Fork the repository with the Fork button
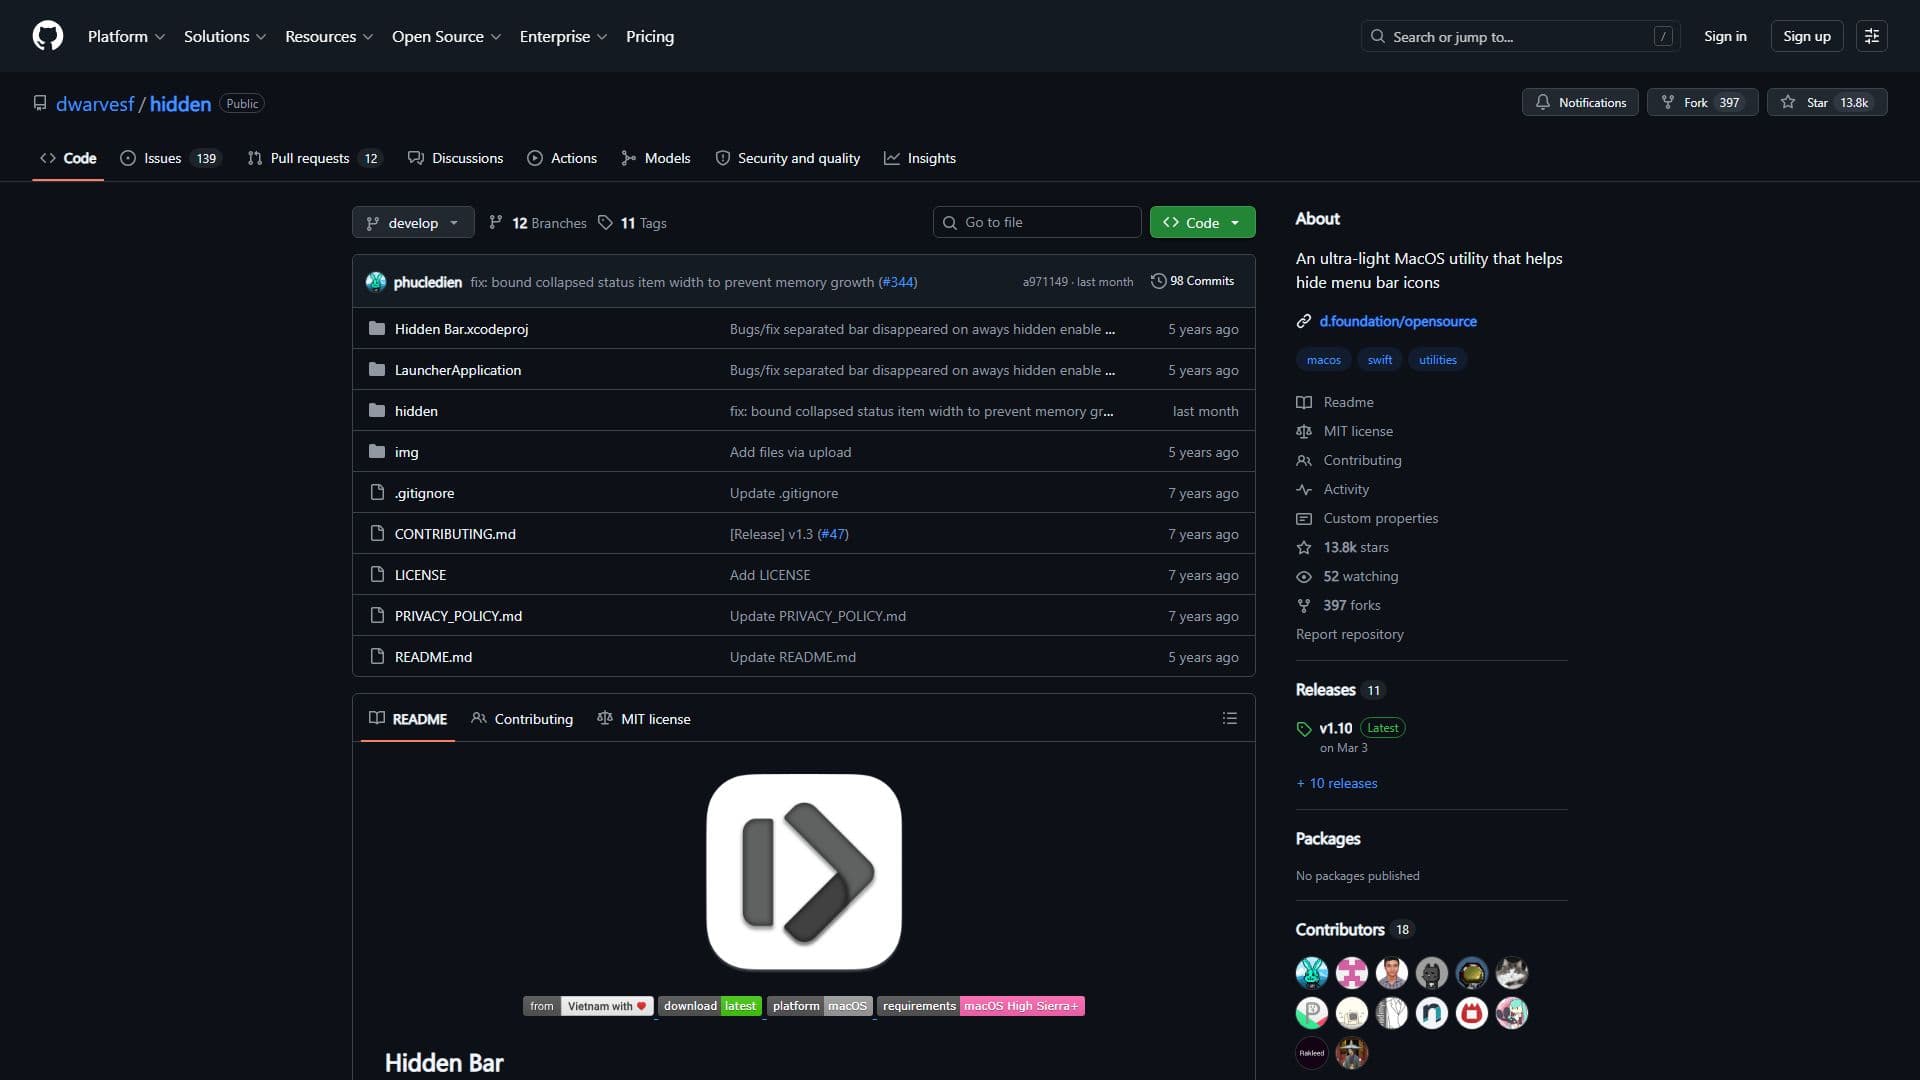1920x1080 pixels. click(1702, 102)
